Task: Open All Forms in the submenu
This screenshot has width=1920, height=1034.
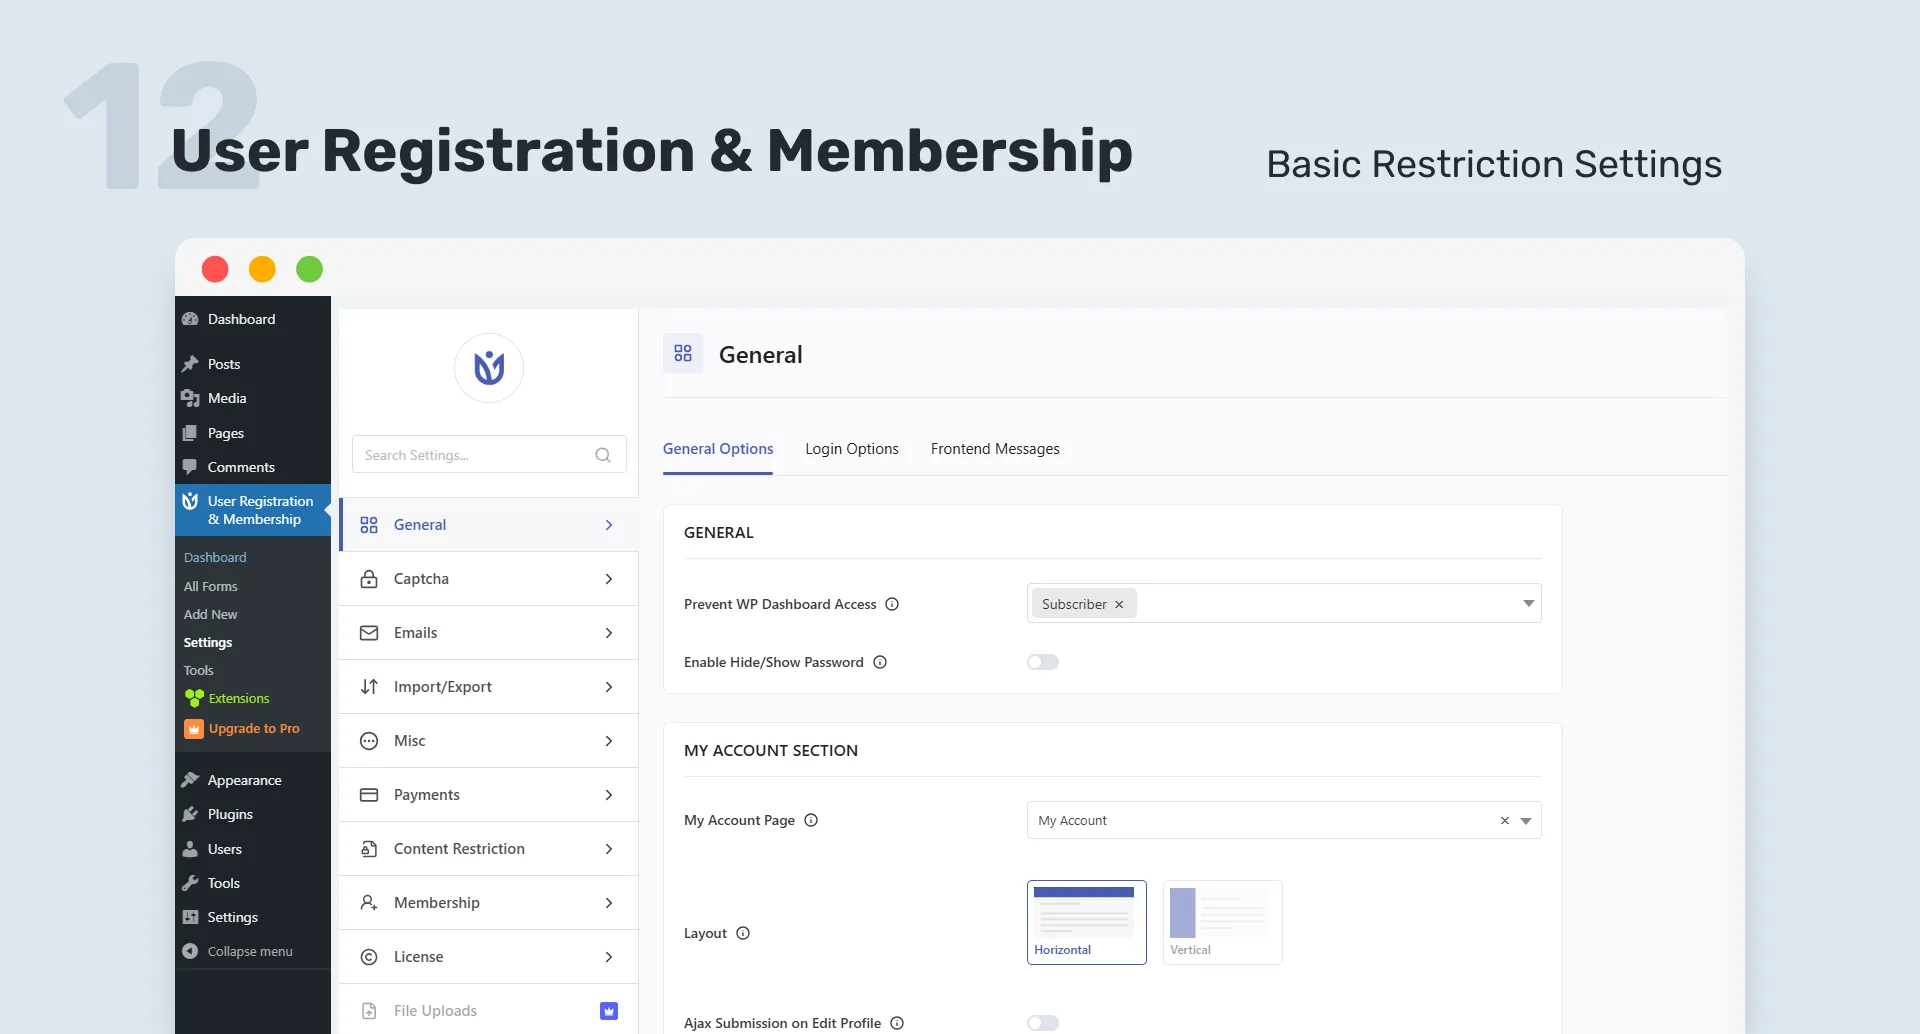Action: click(210, 586)
